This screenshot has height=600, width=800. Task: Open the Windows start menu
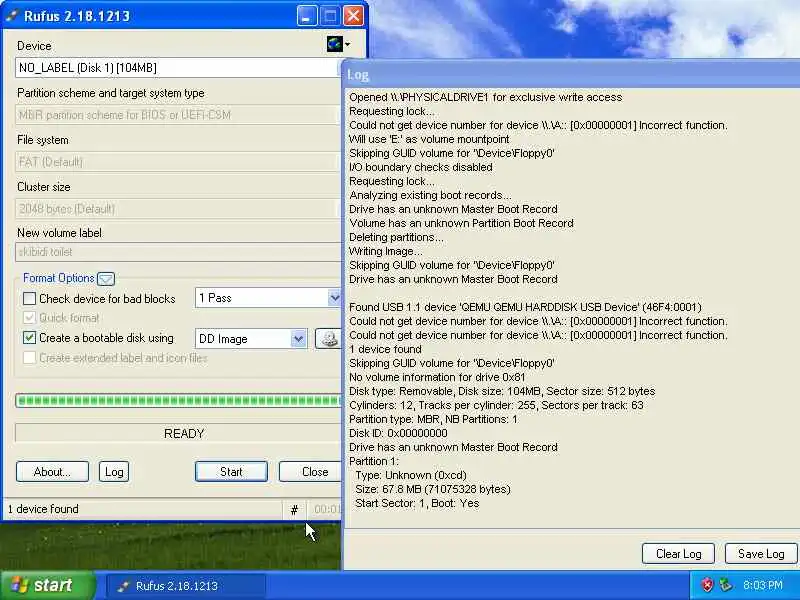pos(47,585)
